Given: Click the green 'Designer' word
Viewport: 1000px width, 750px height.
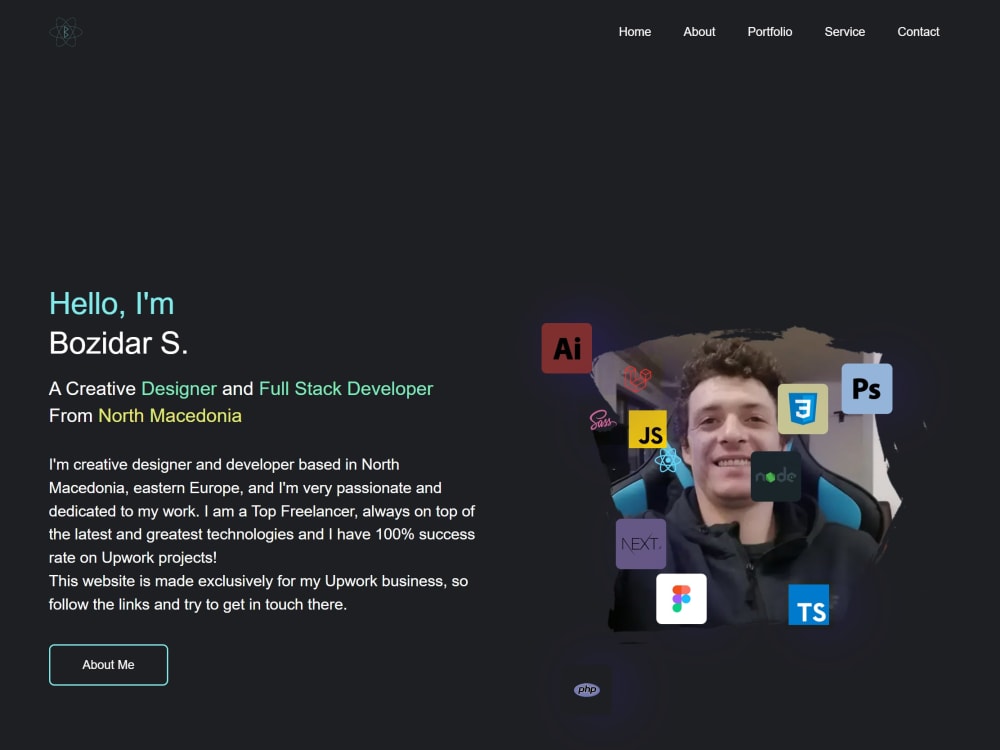Looking at the screenshot, I should [179, 389].
